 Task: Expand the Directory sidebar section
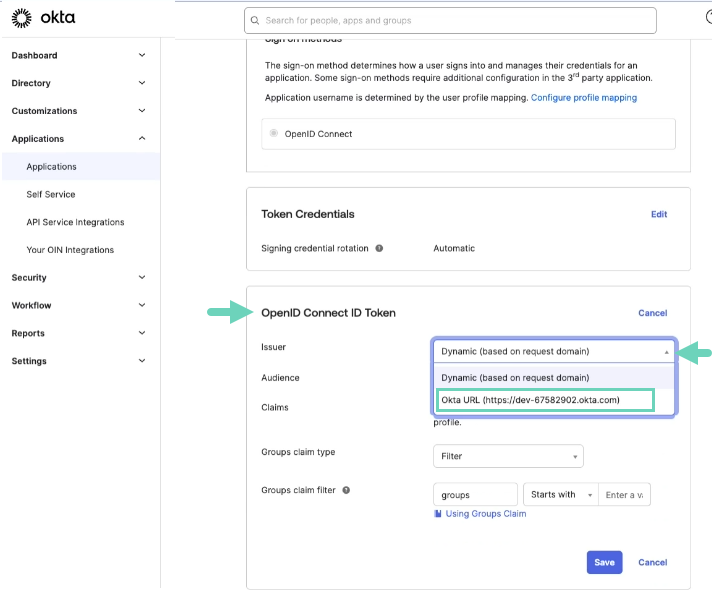point(142,83)
